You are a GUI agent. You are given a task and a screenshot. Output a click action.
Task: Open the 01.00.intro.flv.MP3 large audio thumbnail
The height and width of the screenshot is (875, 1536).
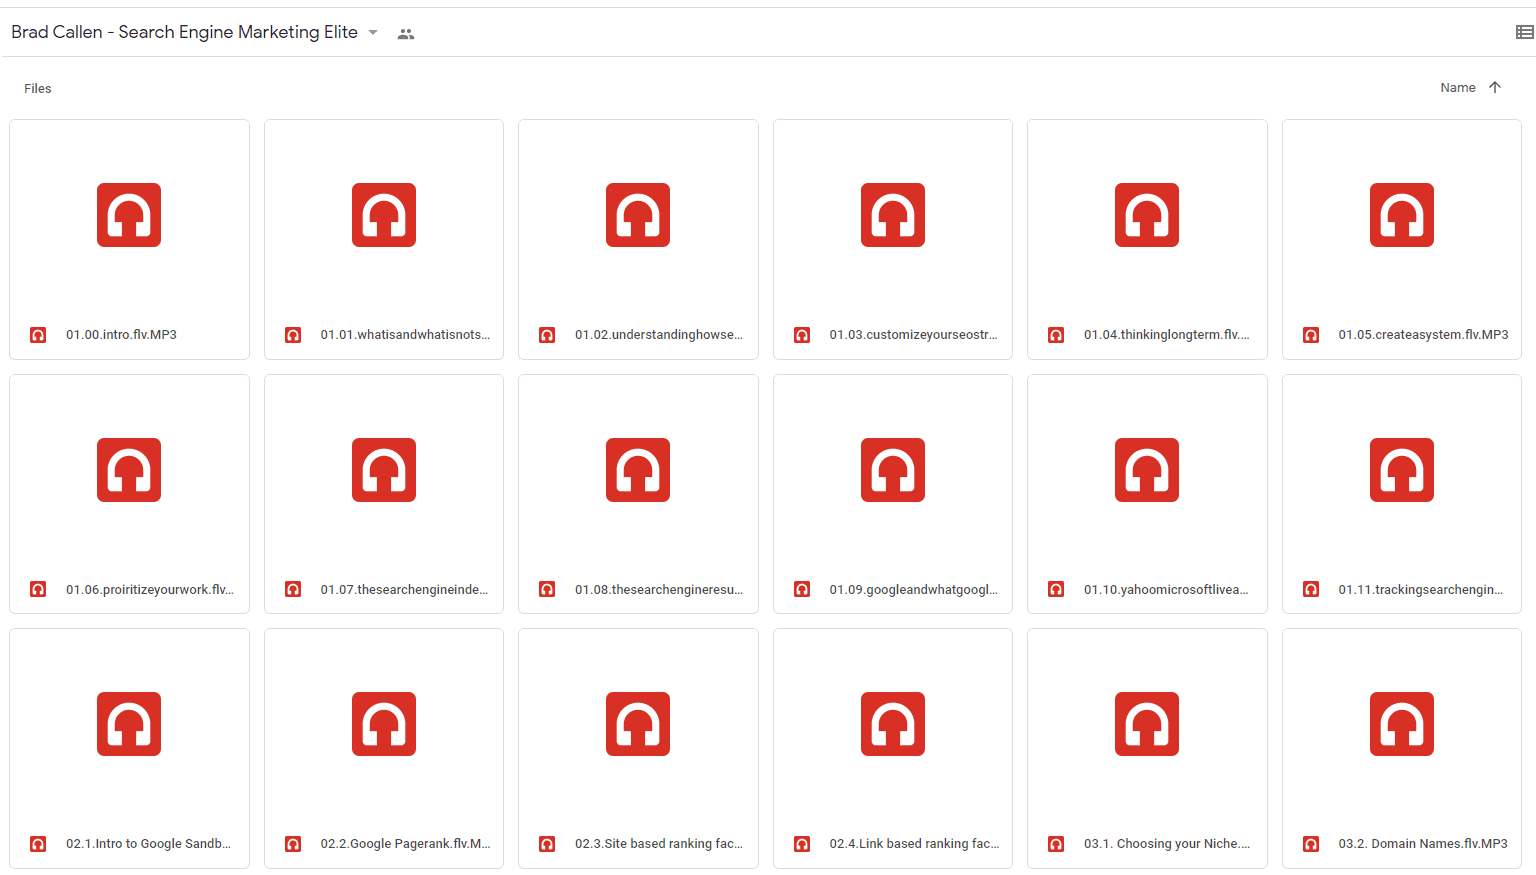[x=129, y=215]
